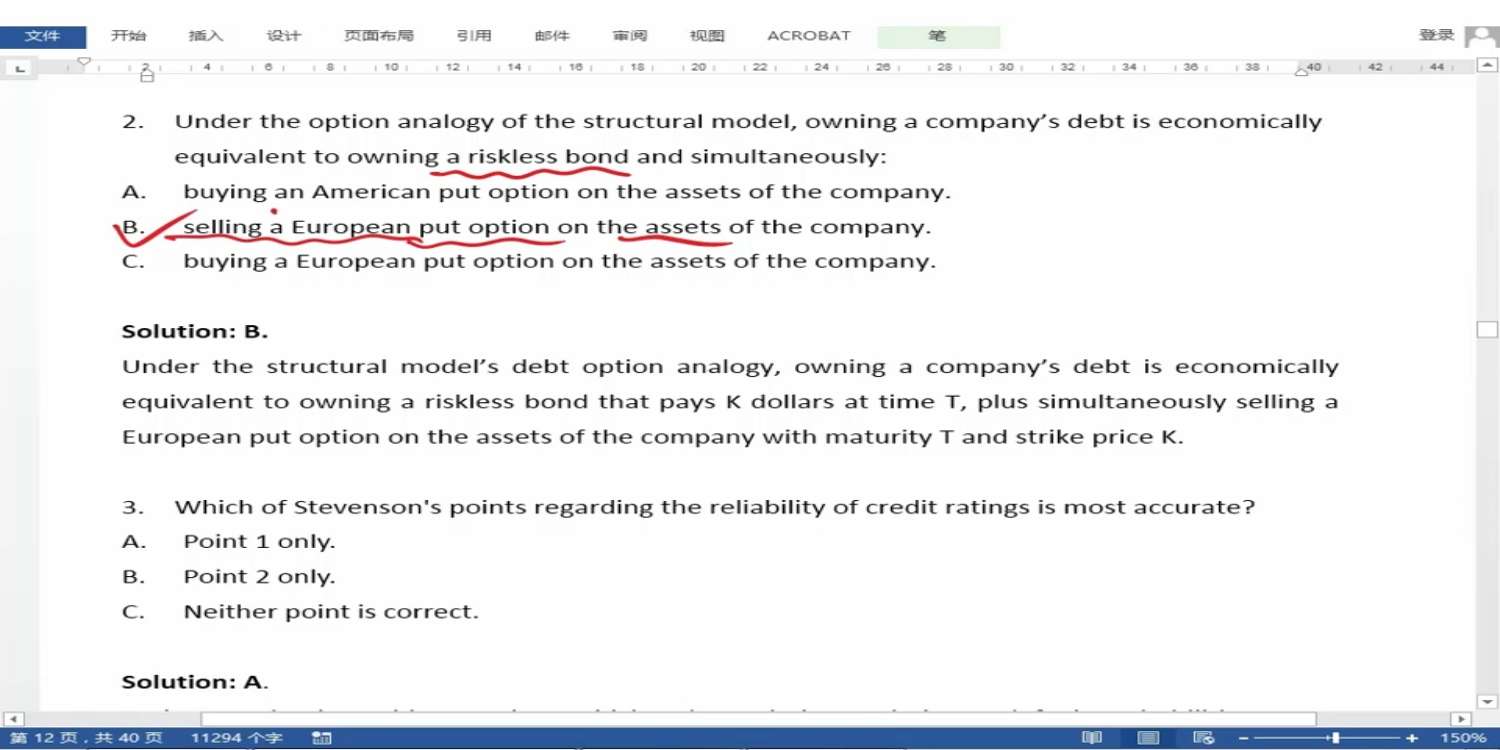Click the horizontal scrollbar right arrow
This screenshot has width=1500, height=750.
coord(1461,719)
